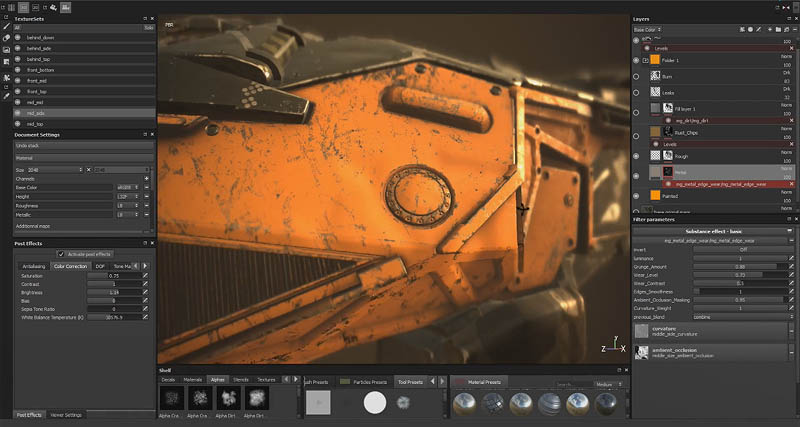Hide the Painted layer using its visibility toggle

pyautogui.click(x=638, y=196)
